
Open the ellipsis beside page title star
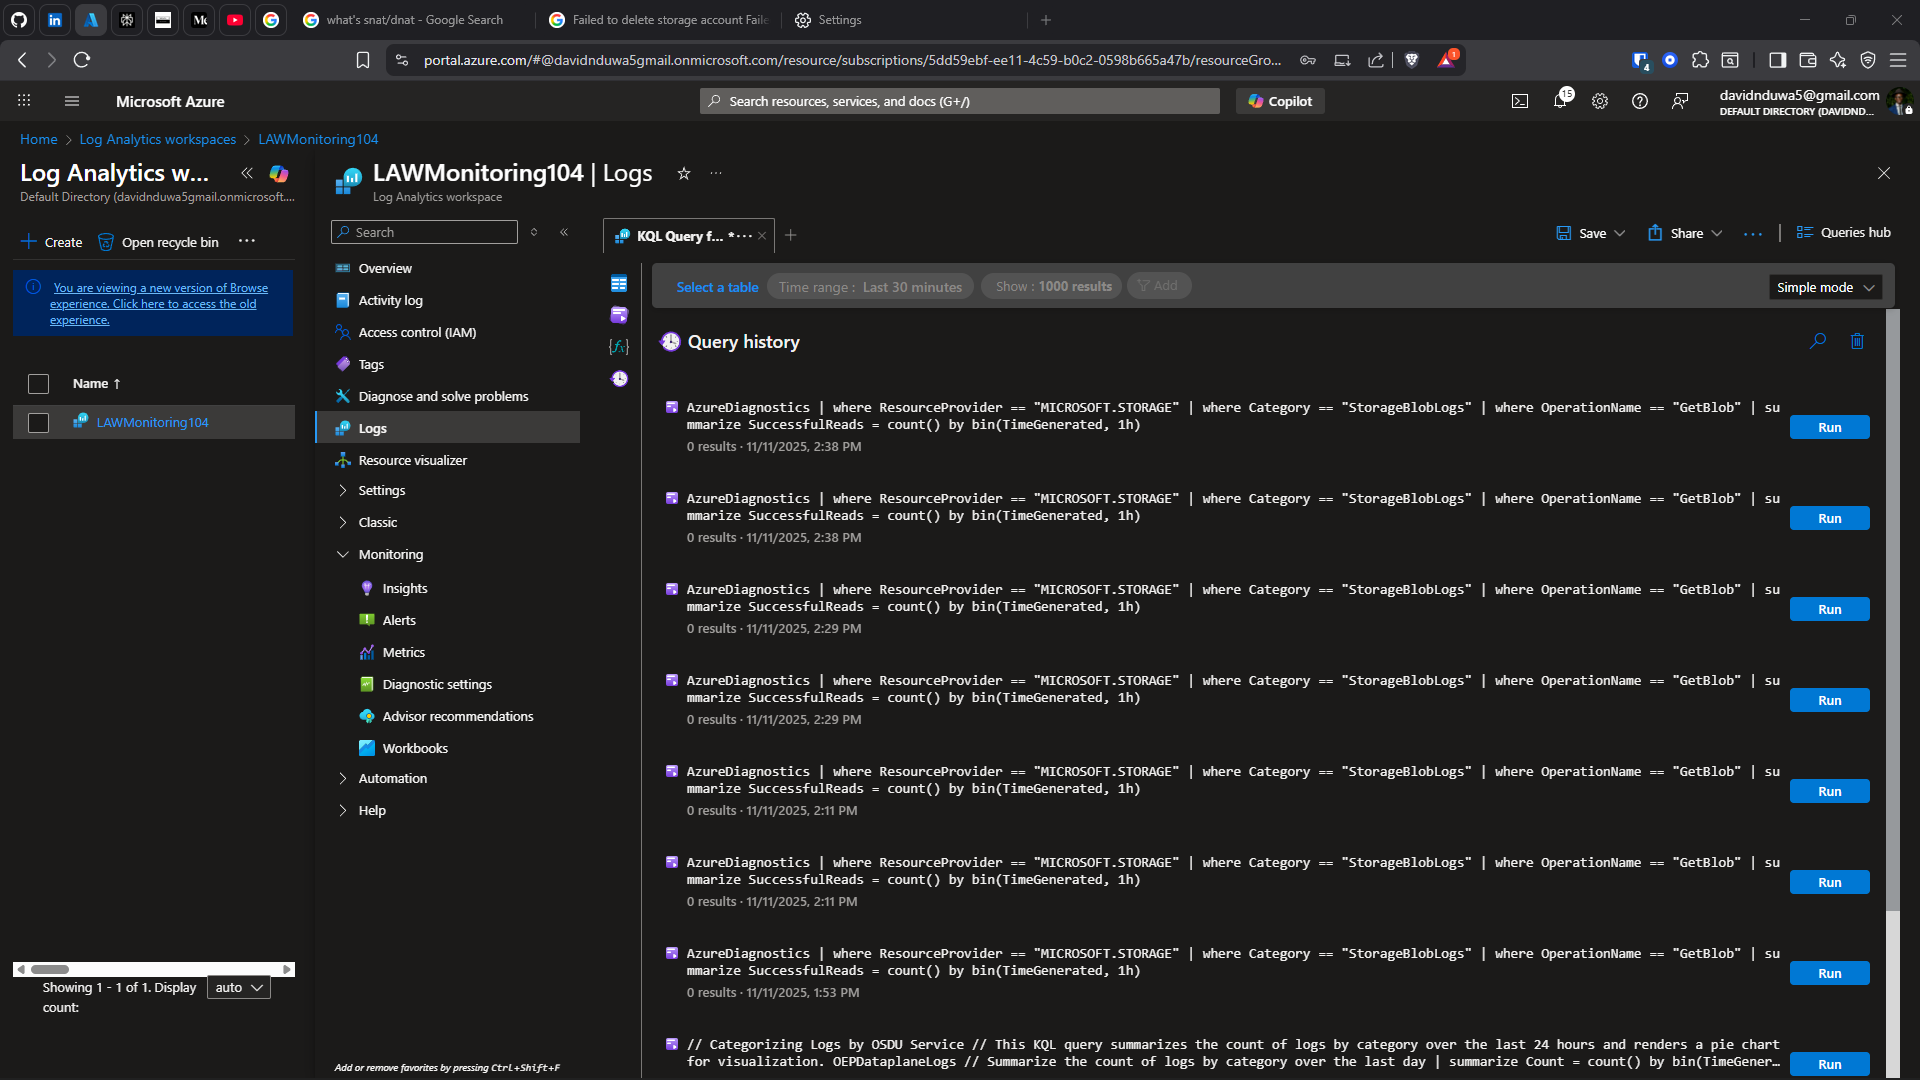pyautogui.click(x=716, y=173)
